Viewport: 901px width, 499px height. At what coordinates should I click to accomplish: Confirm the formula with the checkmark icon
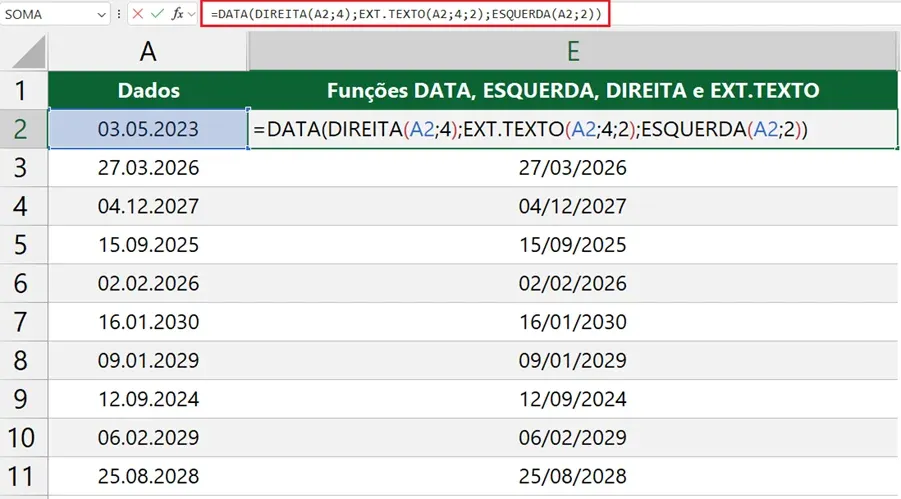pyautogui.click(x=157, y=14)
